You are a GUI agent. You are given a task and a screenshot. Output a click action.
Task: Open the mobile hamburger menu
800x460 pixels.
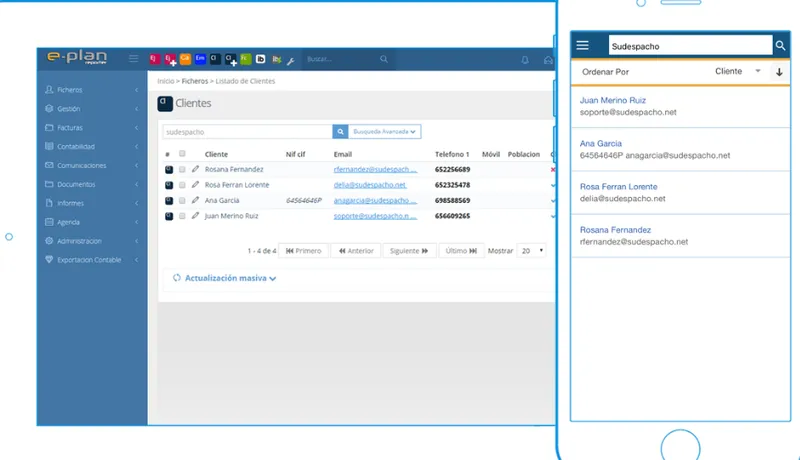(x=582, y=45)
